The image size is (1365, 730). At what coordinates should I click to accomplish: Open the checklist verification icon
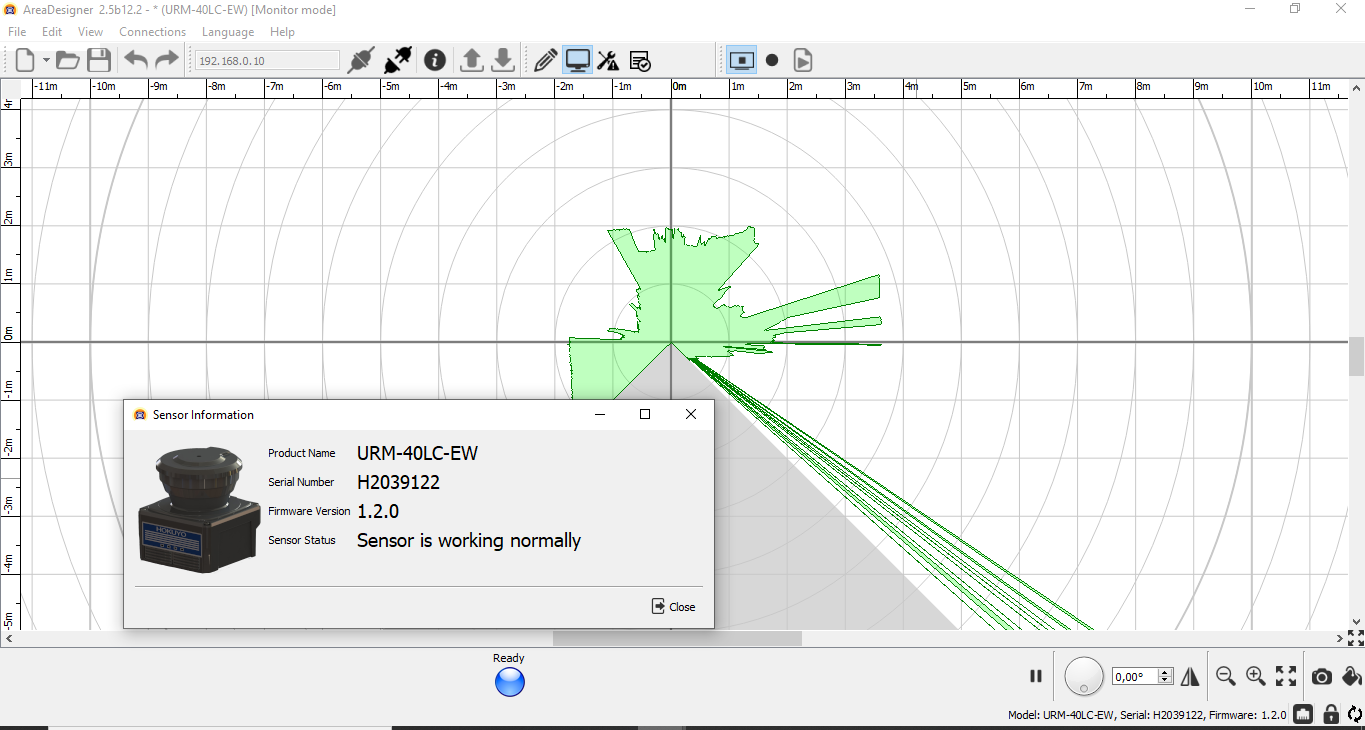(x=640, y=60)
